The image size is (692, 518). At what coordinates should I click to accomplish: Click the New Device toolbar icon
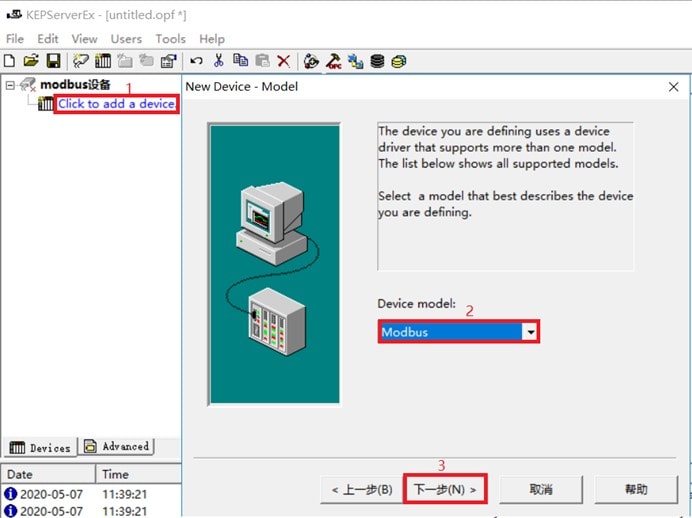(x=103, y=60)
